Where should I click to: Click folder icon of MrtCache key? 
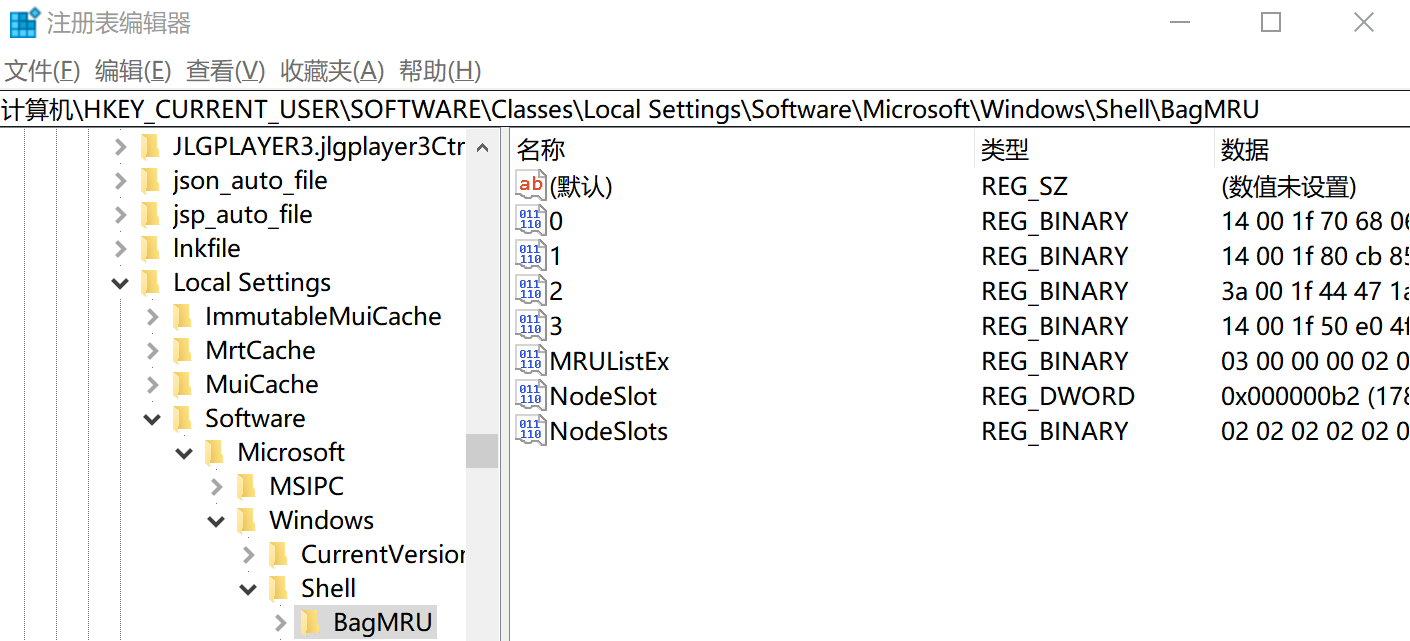coord(183,351)
